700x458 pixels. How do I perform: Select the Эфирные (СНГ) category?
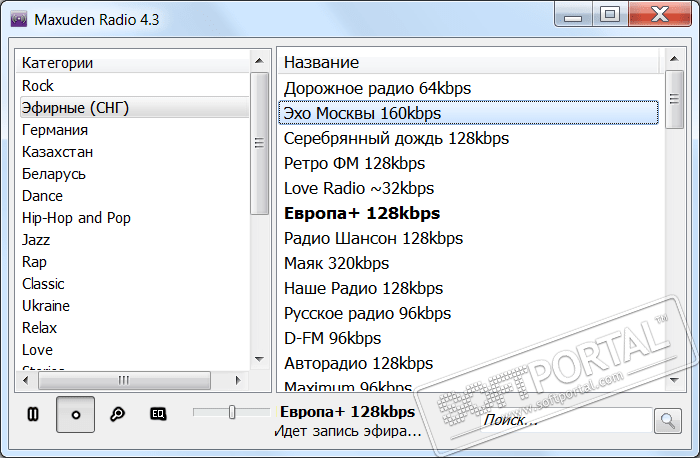pos(134,108)
